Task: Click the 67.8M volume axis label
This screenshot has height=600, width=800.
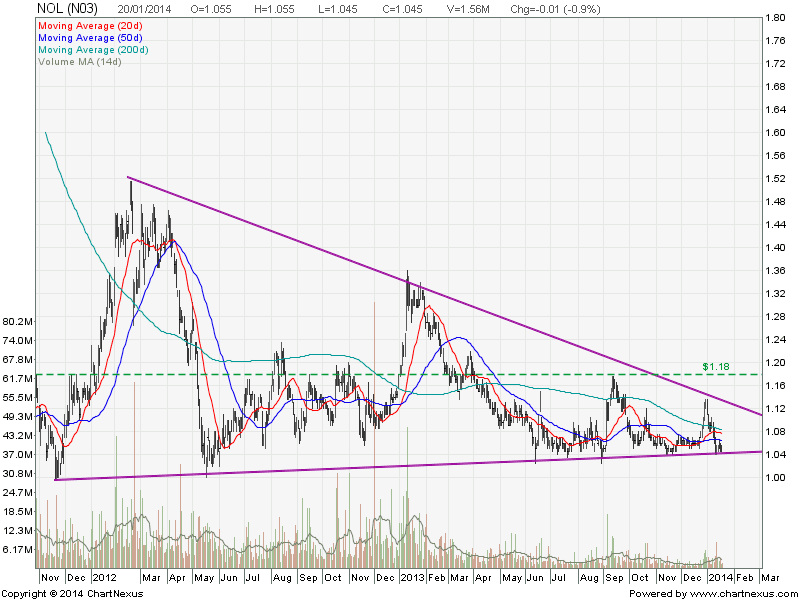Action: pos(18,359)
